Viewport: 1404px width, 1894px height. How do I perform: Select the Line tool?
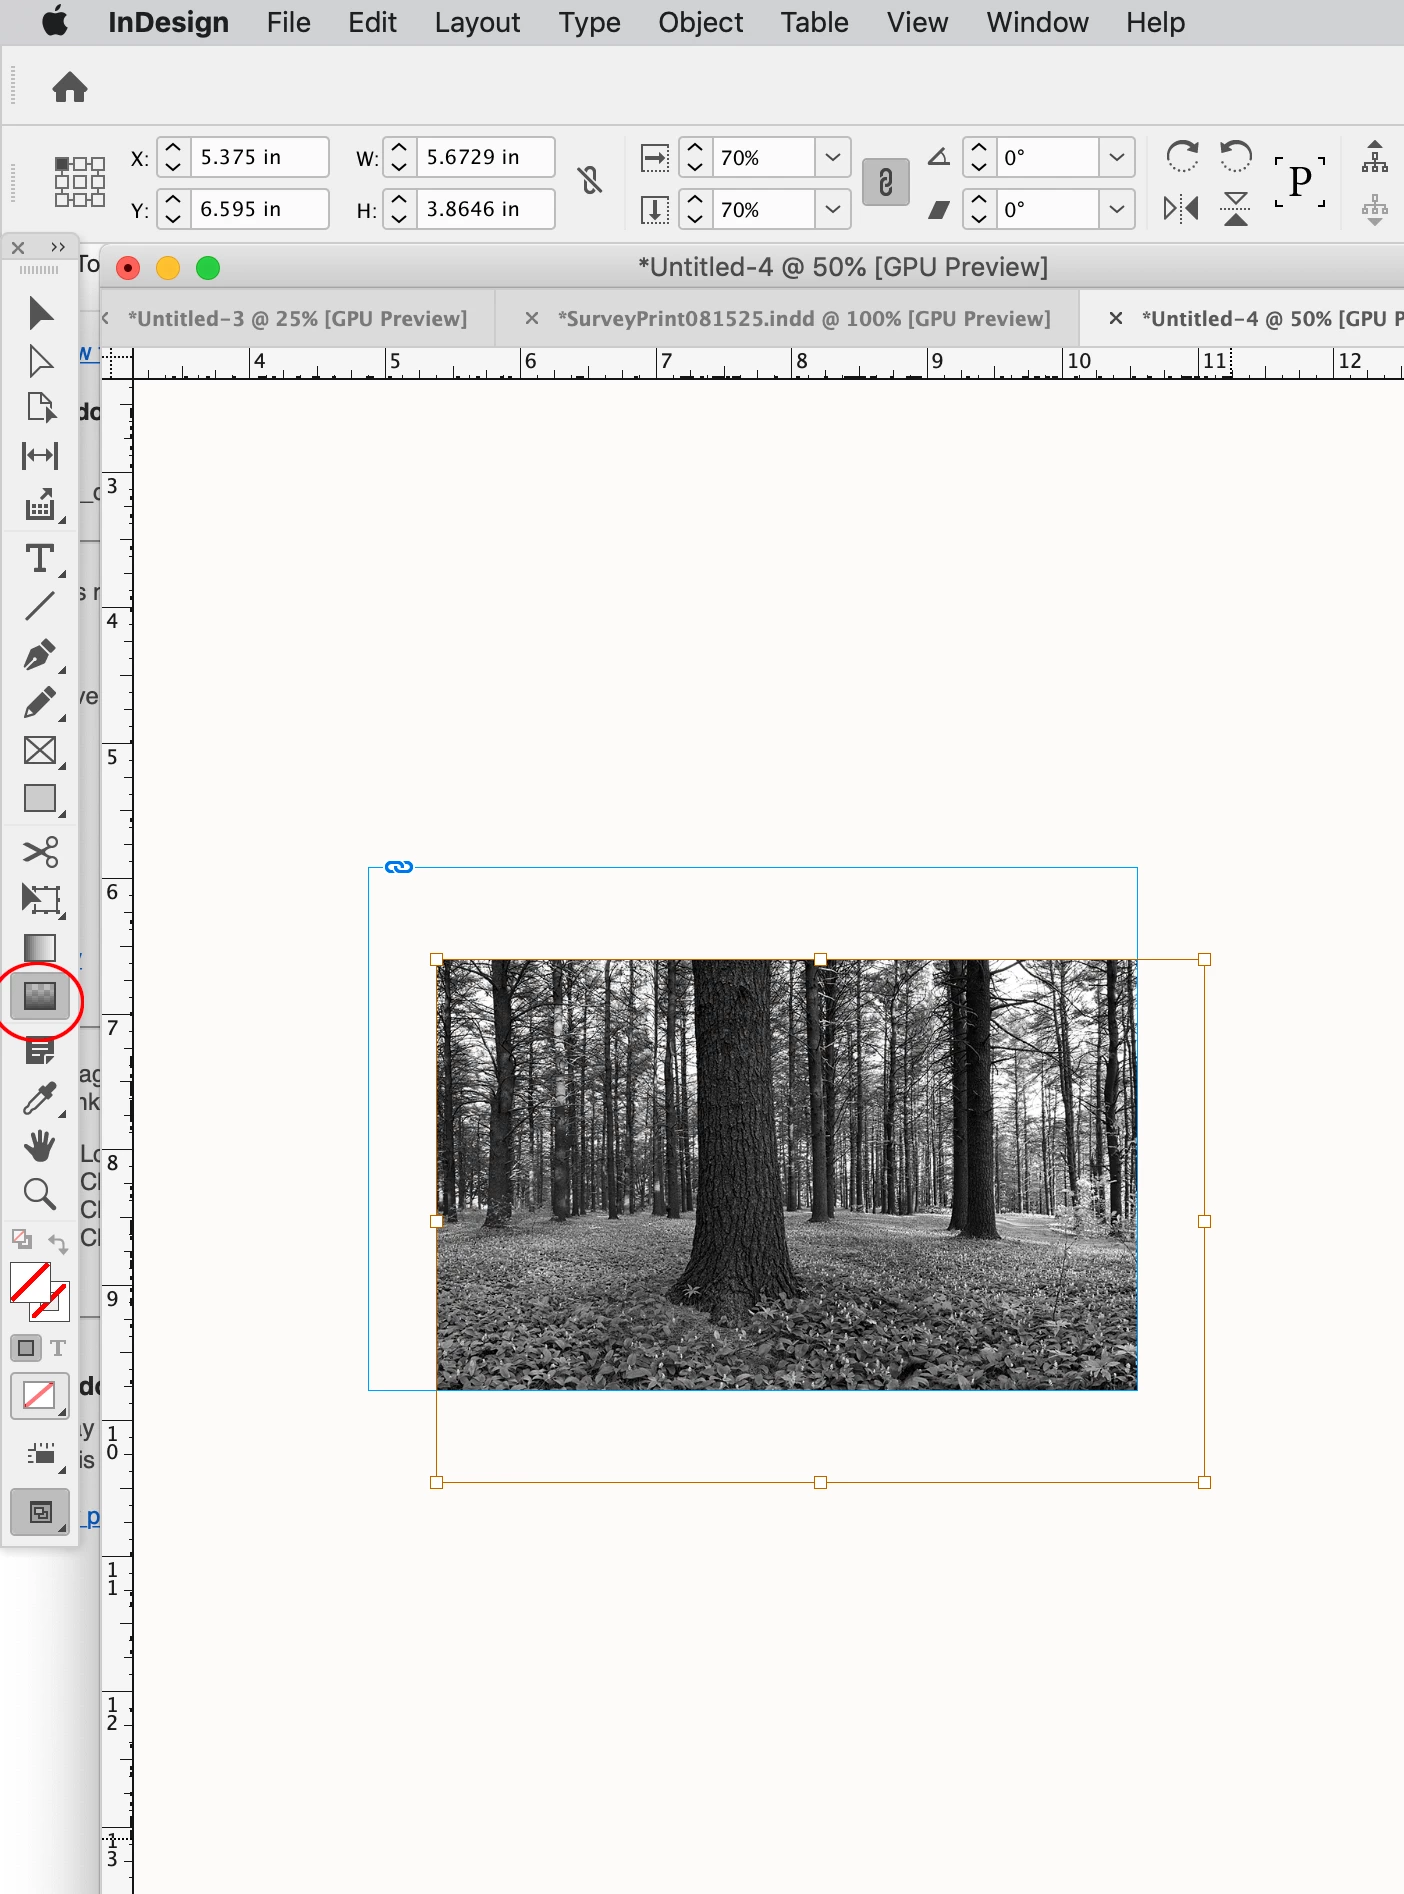(40, 606)
